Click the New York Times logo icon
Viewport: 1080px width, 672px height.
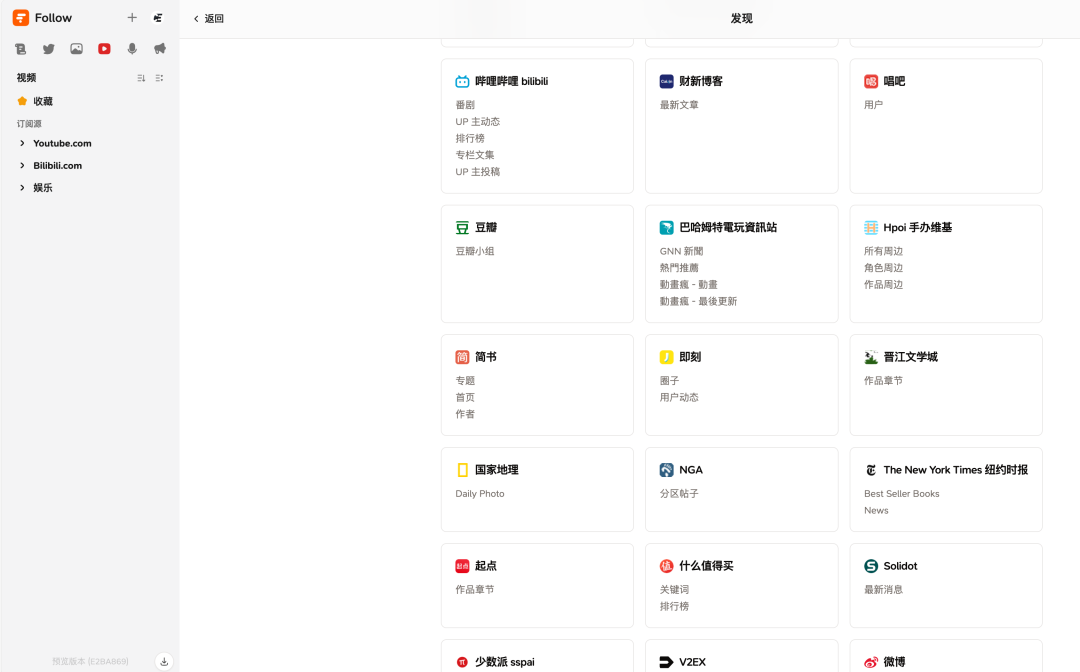coord(871,470)
